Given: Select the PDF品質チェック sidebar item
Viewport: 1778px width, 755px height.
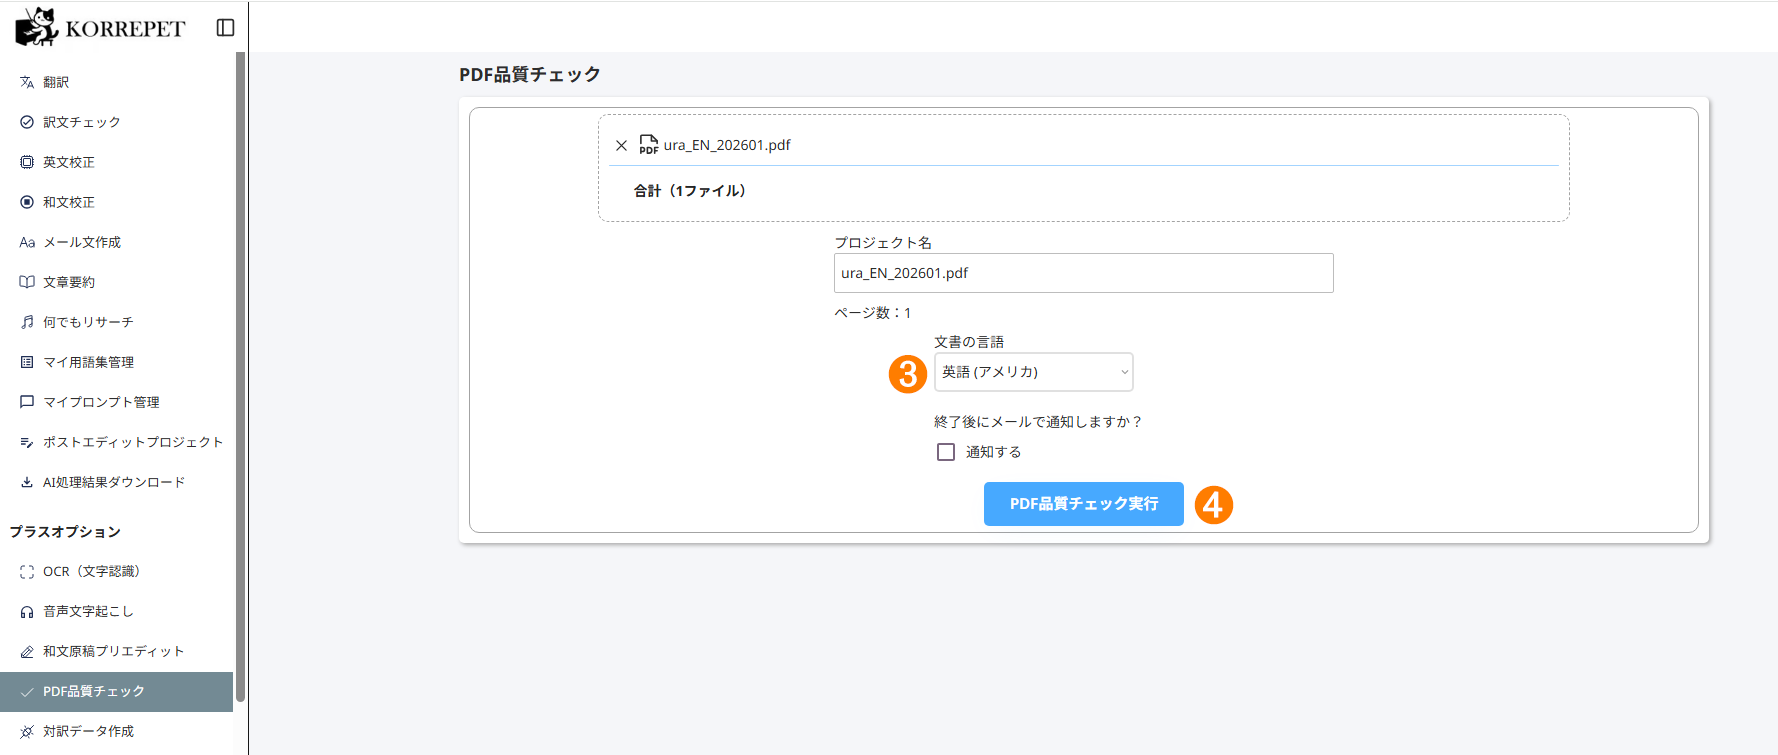Looking at the screenshot, I should click(116, 692).
